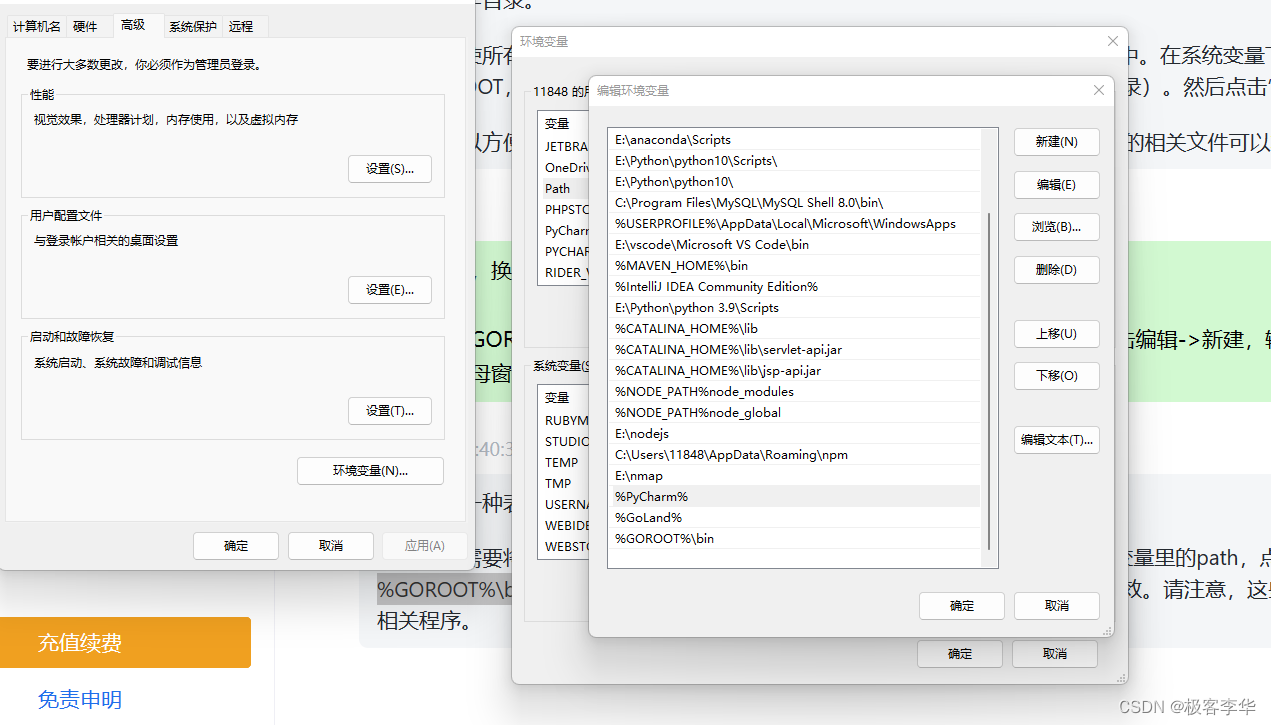Select the %MAVEN_HOME%\bin entry
This screenshot has height=725, width=1271.
click(x=794, y=266)
